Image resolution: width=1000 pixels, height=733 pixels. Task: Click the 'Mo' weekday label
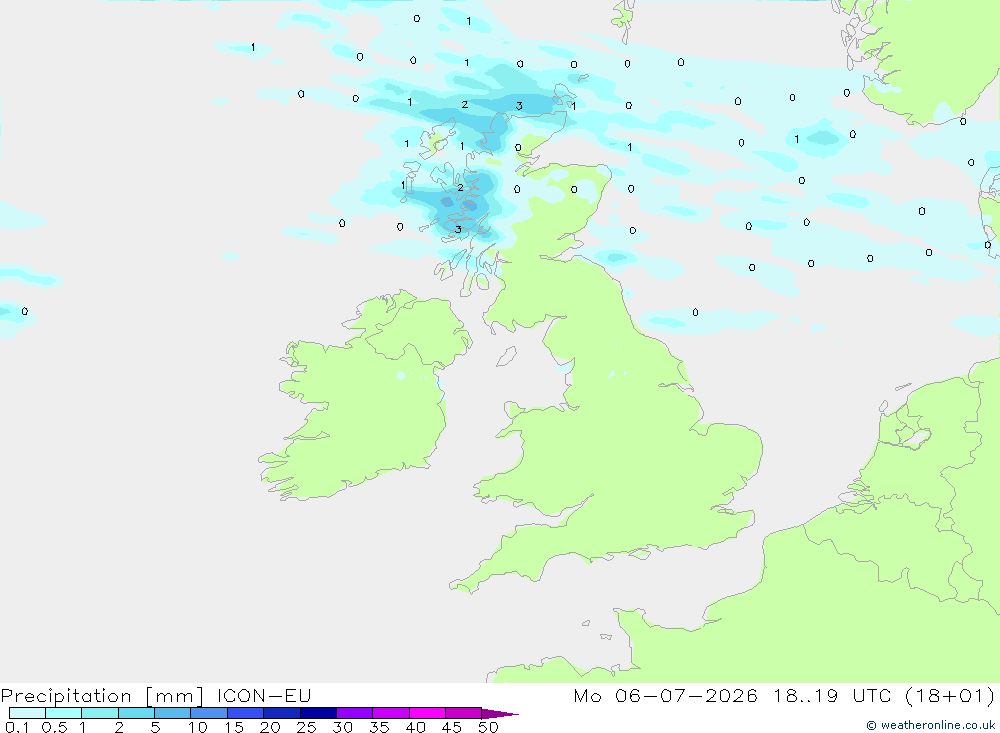click(x=587, y=695)
